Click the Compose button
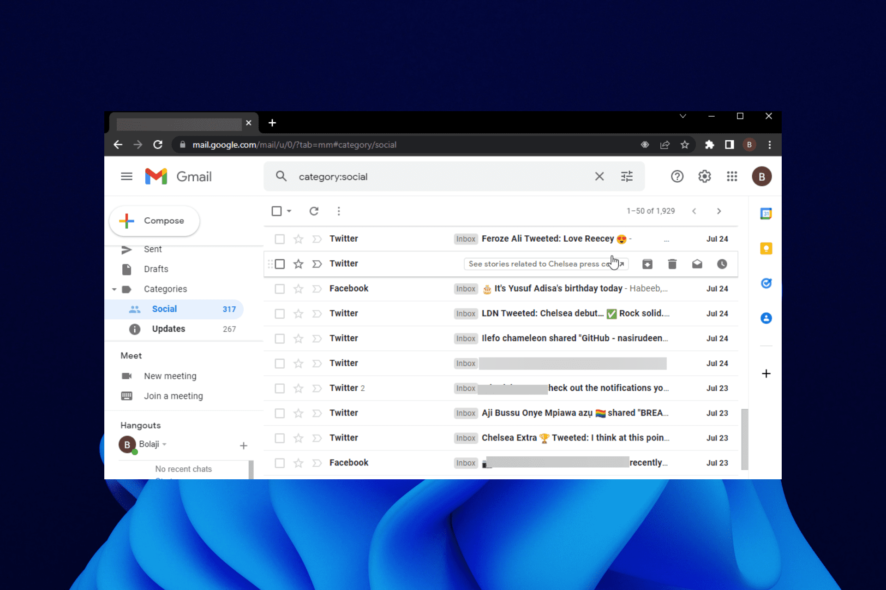The image size is (886, 590). point(154,220)
